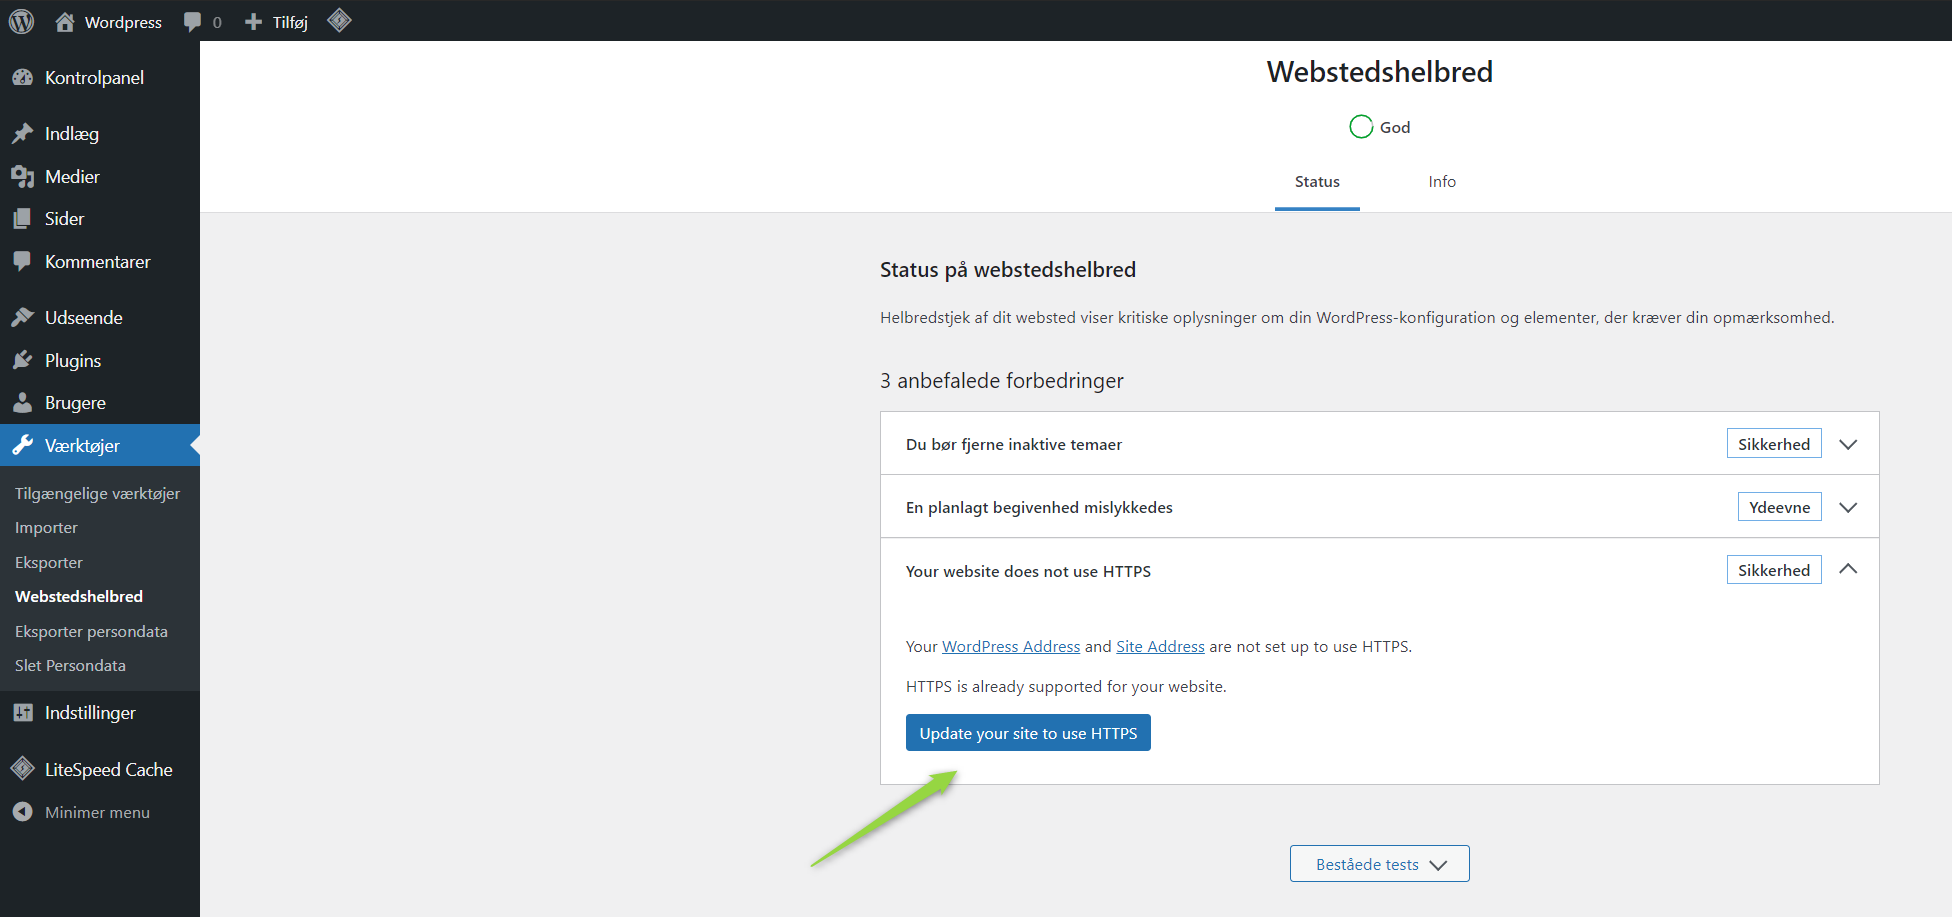Open the Kommentarer menu label
Image resolution: width=1952 pixels, height=917 pixels.
click(x=98, y=261)
